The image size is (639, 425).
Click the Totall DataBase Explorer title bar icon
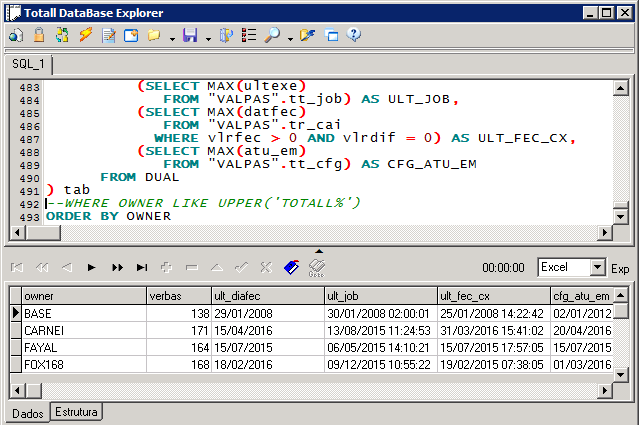(13, 13)
